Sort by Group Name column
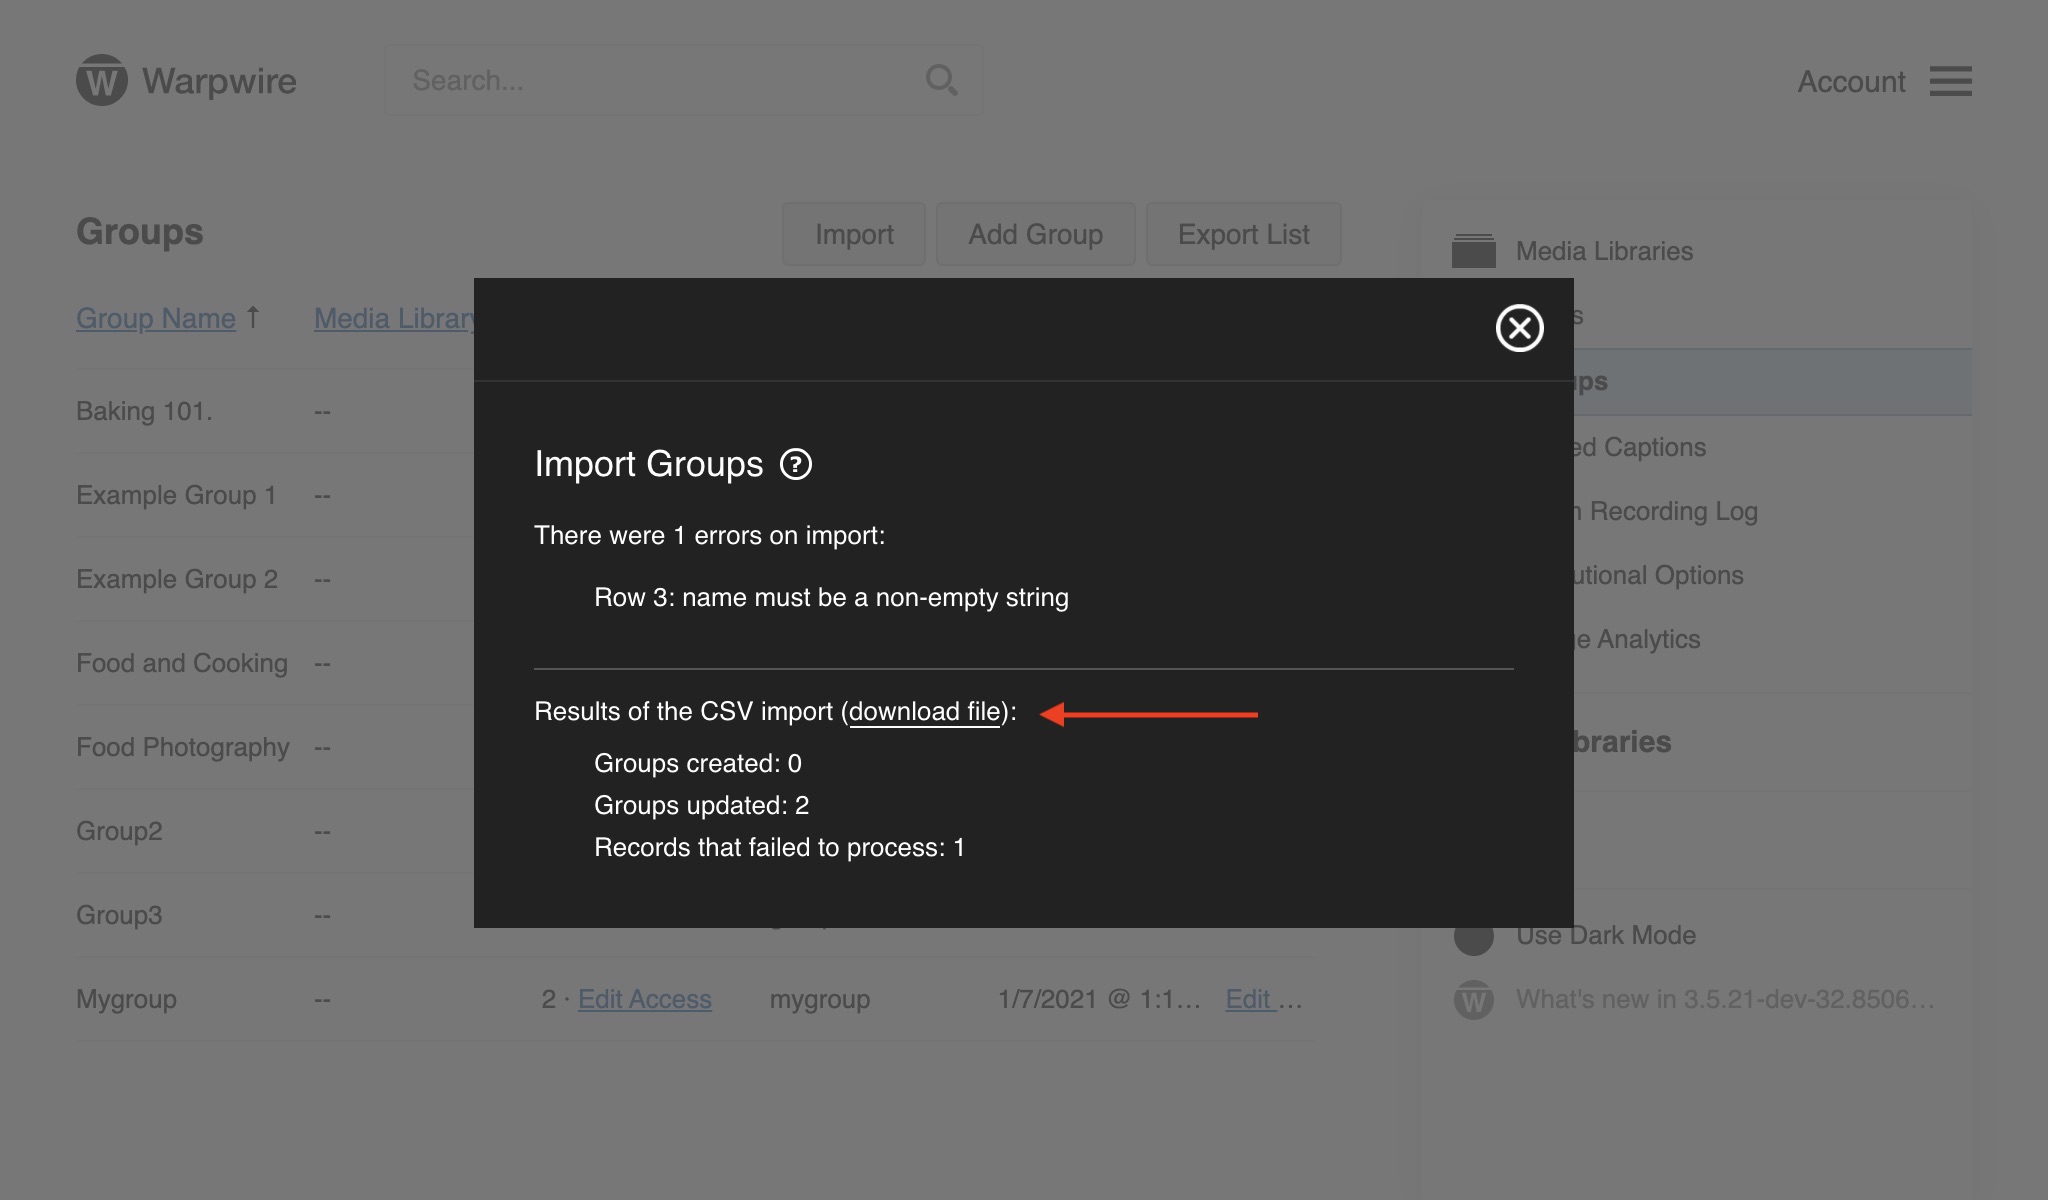The image size is (2048, 1200). (156, 318)
